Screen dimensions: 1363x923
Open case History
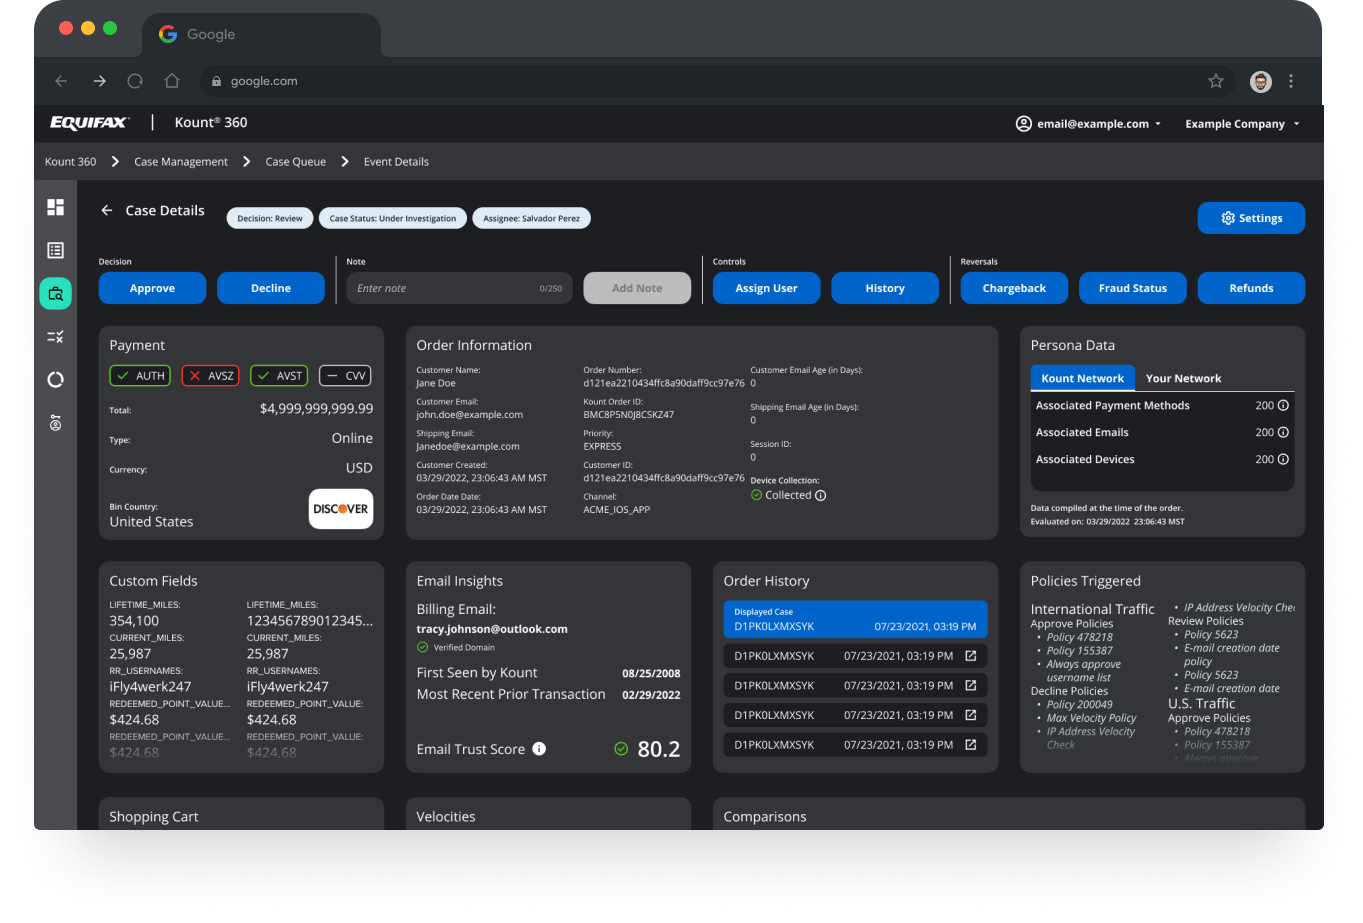point(885,288)
